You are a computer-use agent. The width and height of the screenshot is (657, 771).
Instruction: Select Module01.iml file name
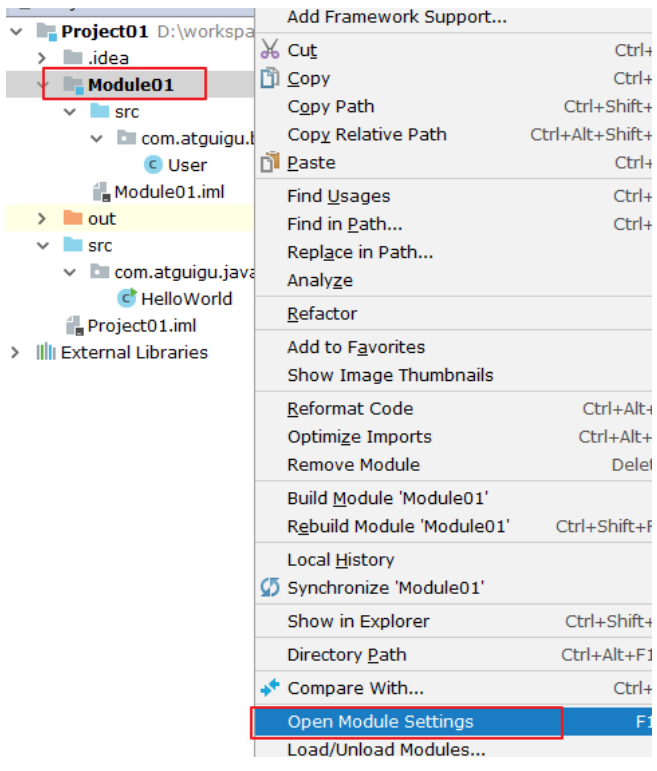pos(169,192)
